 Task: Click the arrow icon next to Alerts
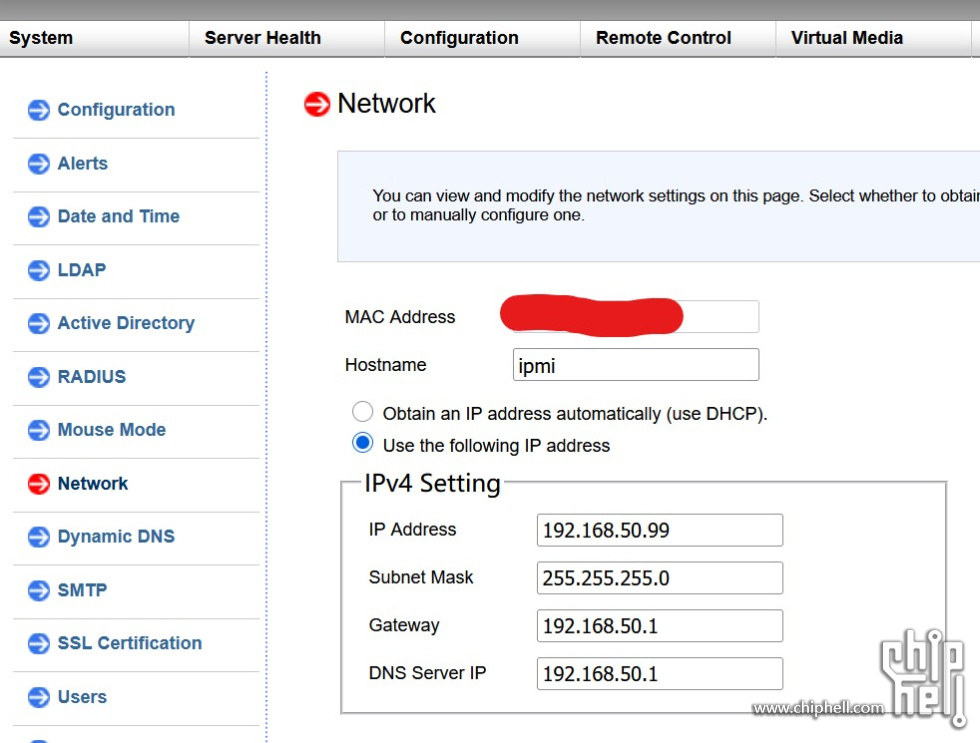pyautogui.click(x=39, y=164)
